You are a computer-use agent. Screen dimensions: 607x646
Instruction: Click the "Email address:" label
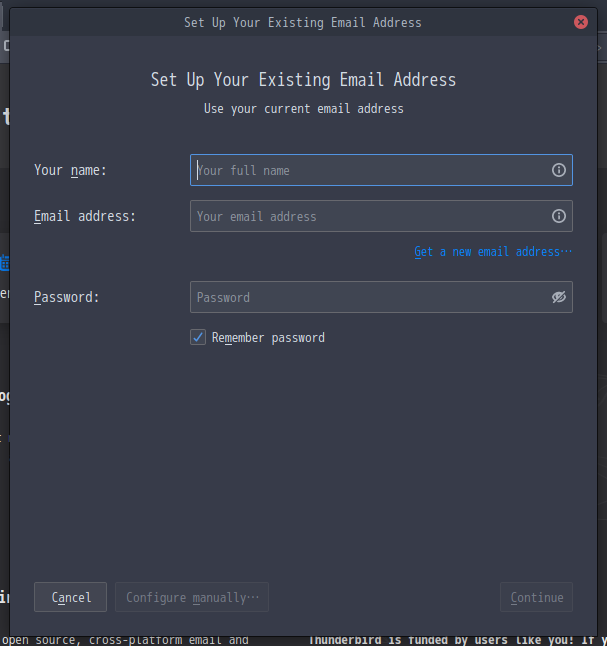point(85,216)
